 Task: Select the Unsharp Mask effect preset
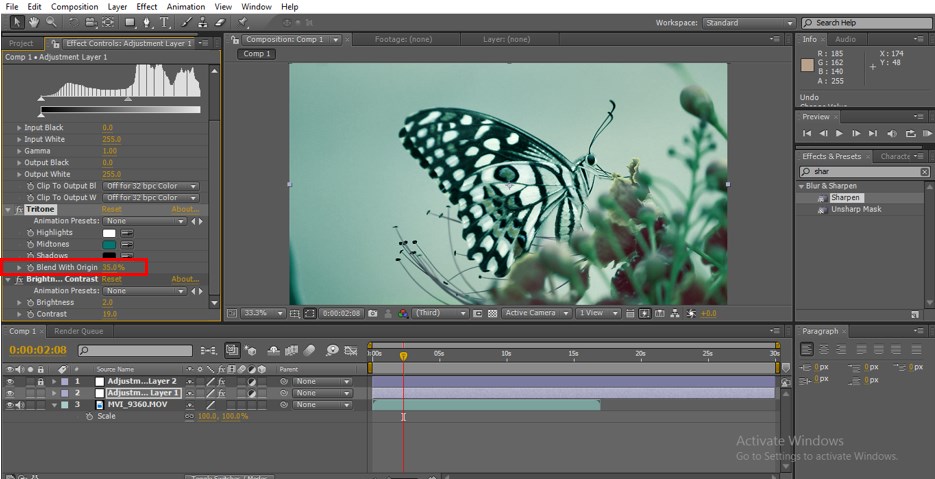(x=856, y=209)
